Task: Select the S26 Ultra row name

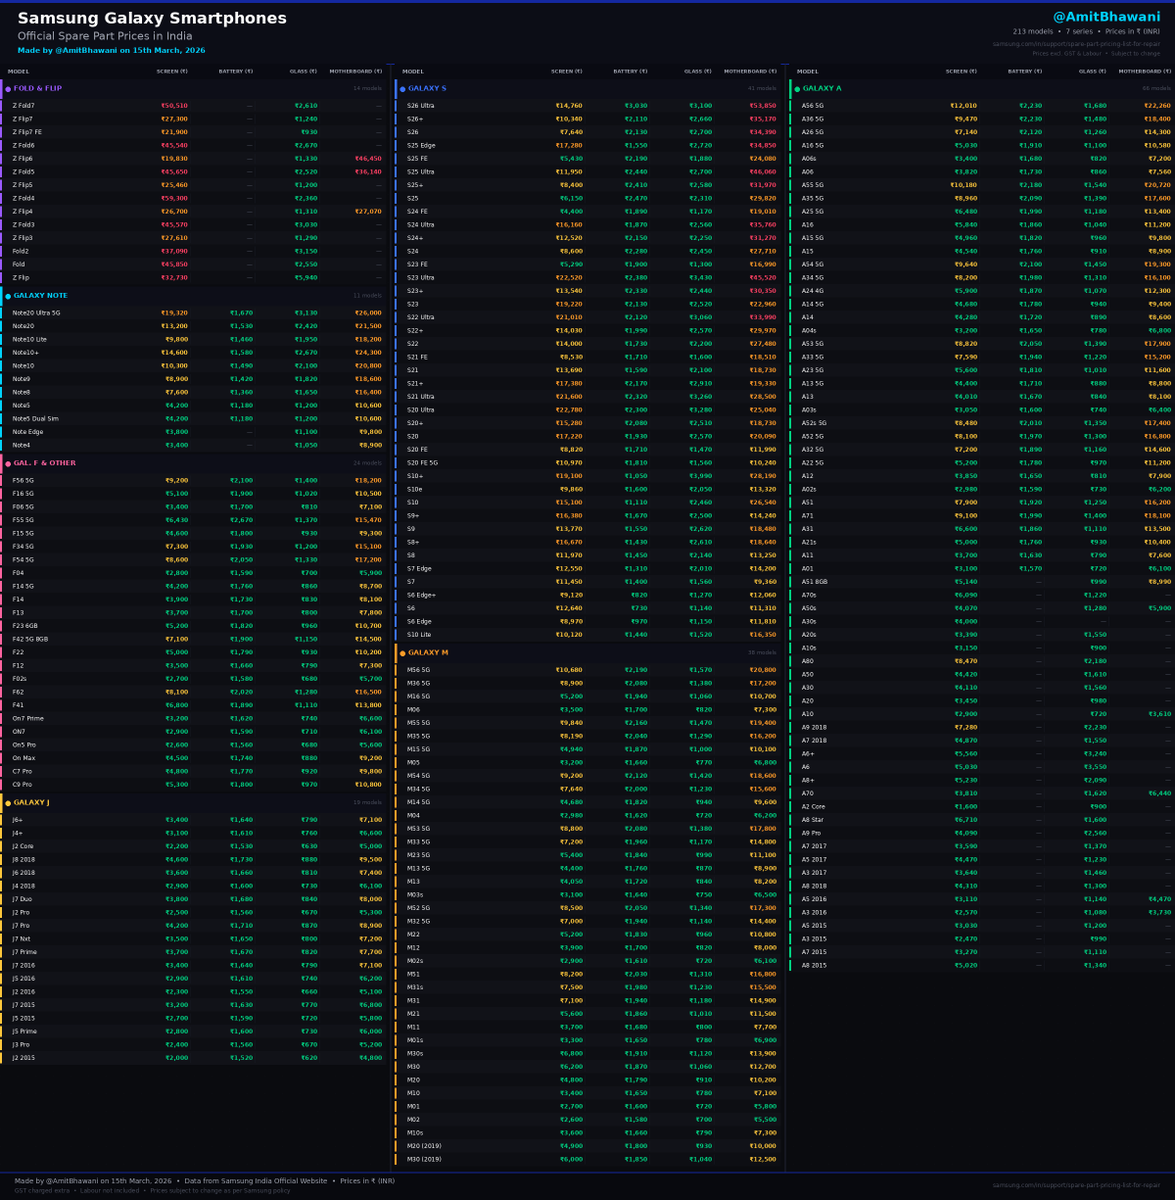Action: click(x=420, y=106)
